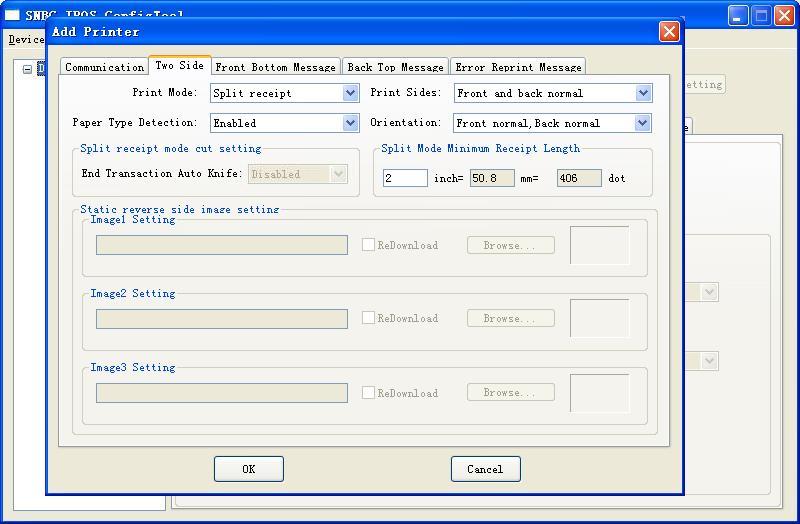Click the Image3 preview thumbnail box
Screen dimensions: 800x524
pos(599,393)
